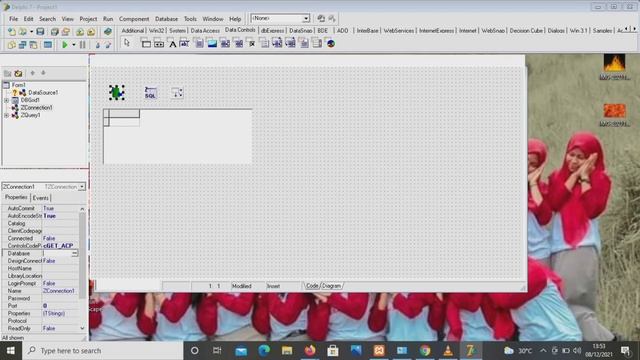Open Microsoft Edge from the taskbar
640x360 pixels.
coord(264,350)
